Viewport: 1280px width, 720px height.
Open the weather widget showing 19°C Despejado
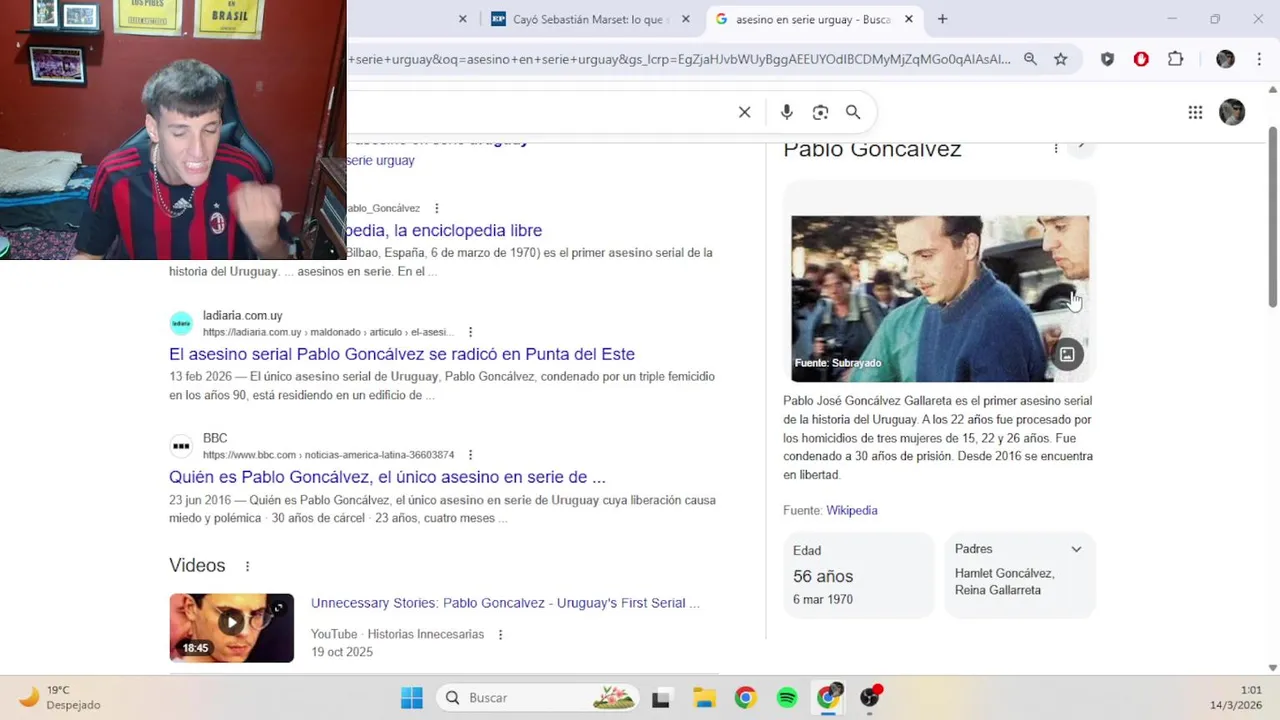(x=60, y=697)
